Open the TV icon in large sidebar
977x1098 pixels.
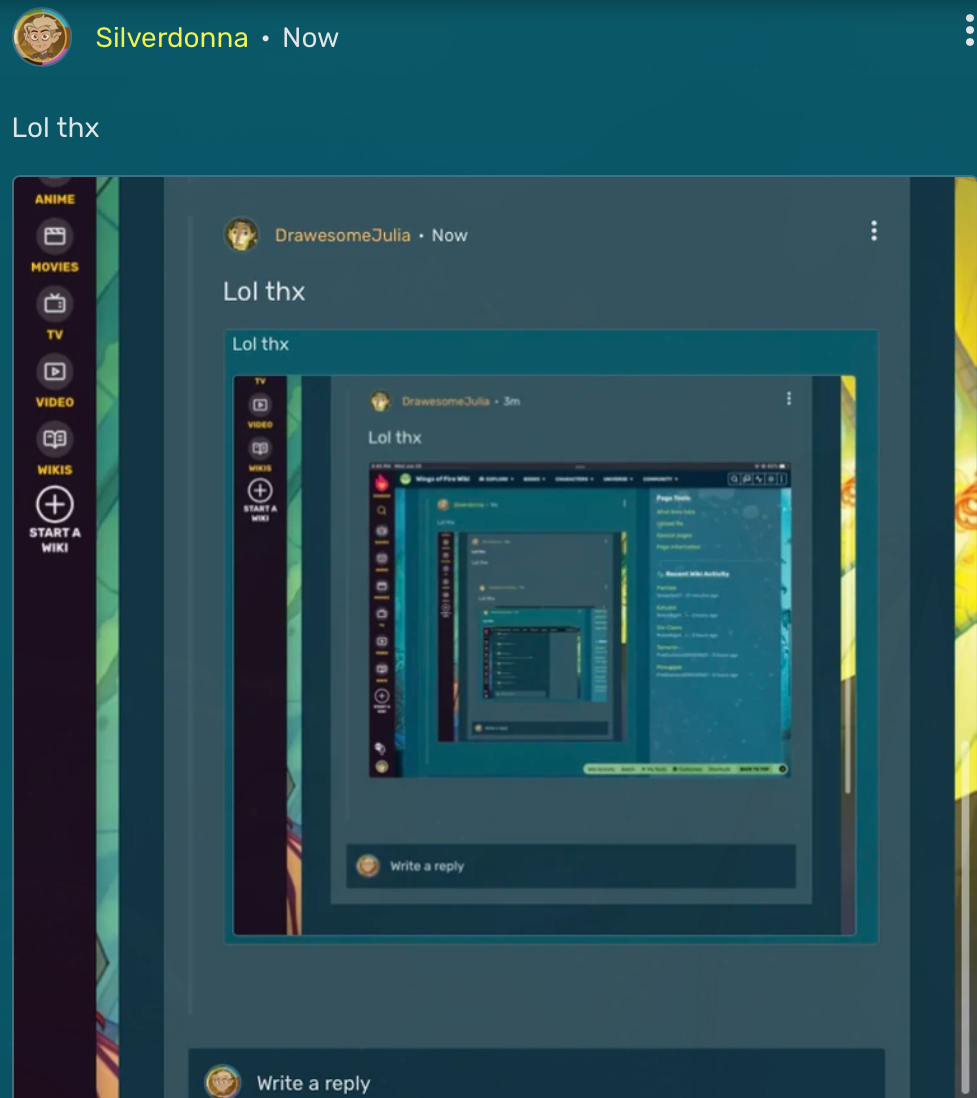(55, 303)
